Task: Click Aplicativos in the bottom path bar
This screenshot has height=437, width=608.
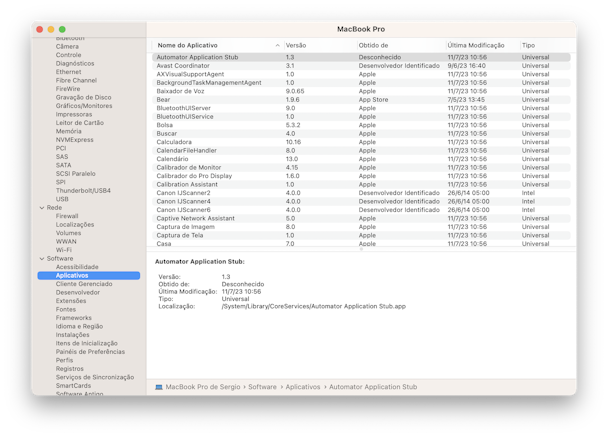Action: [x=303, y=387]
